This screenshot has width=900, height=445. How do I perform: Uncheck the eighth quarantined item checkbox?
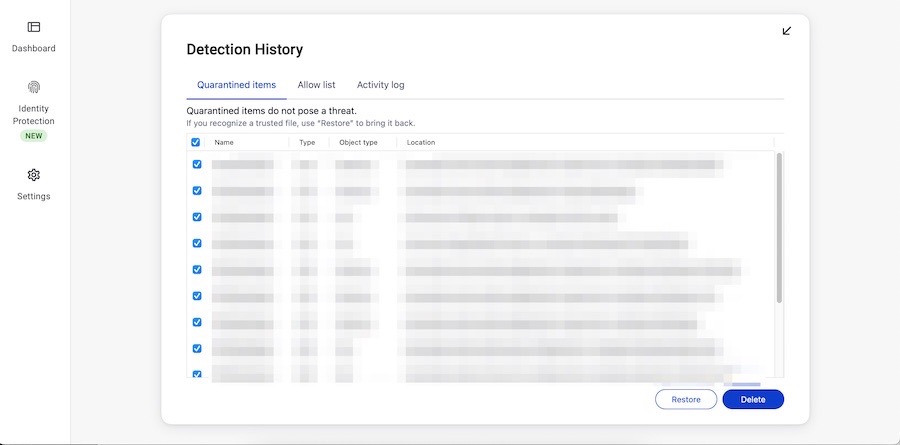click(197, 348)
